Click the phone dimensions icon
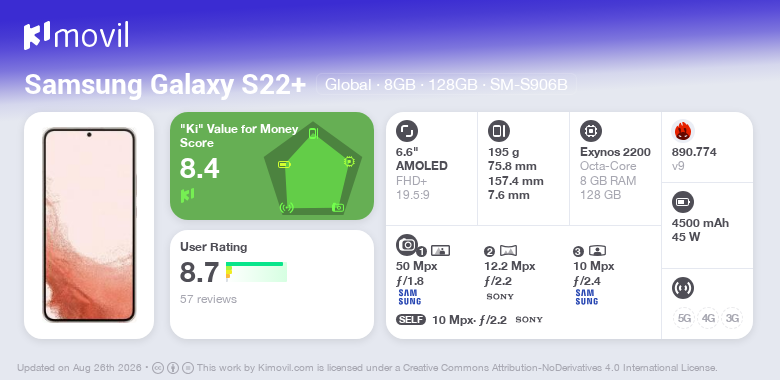The image size is (780, 380). (499, 131)
